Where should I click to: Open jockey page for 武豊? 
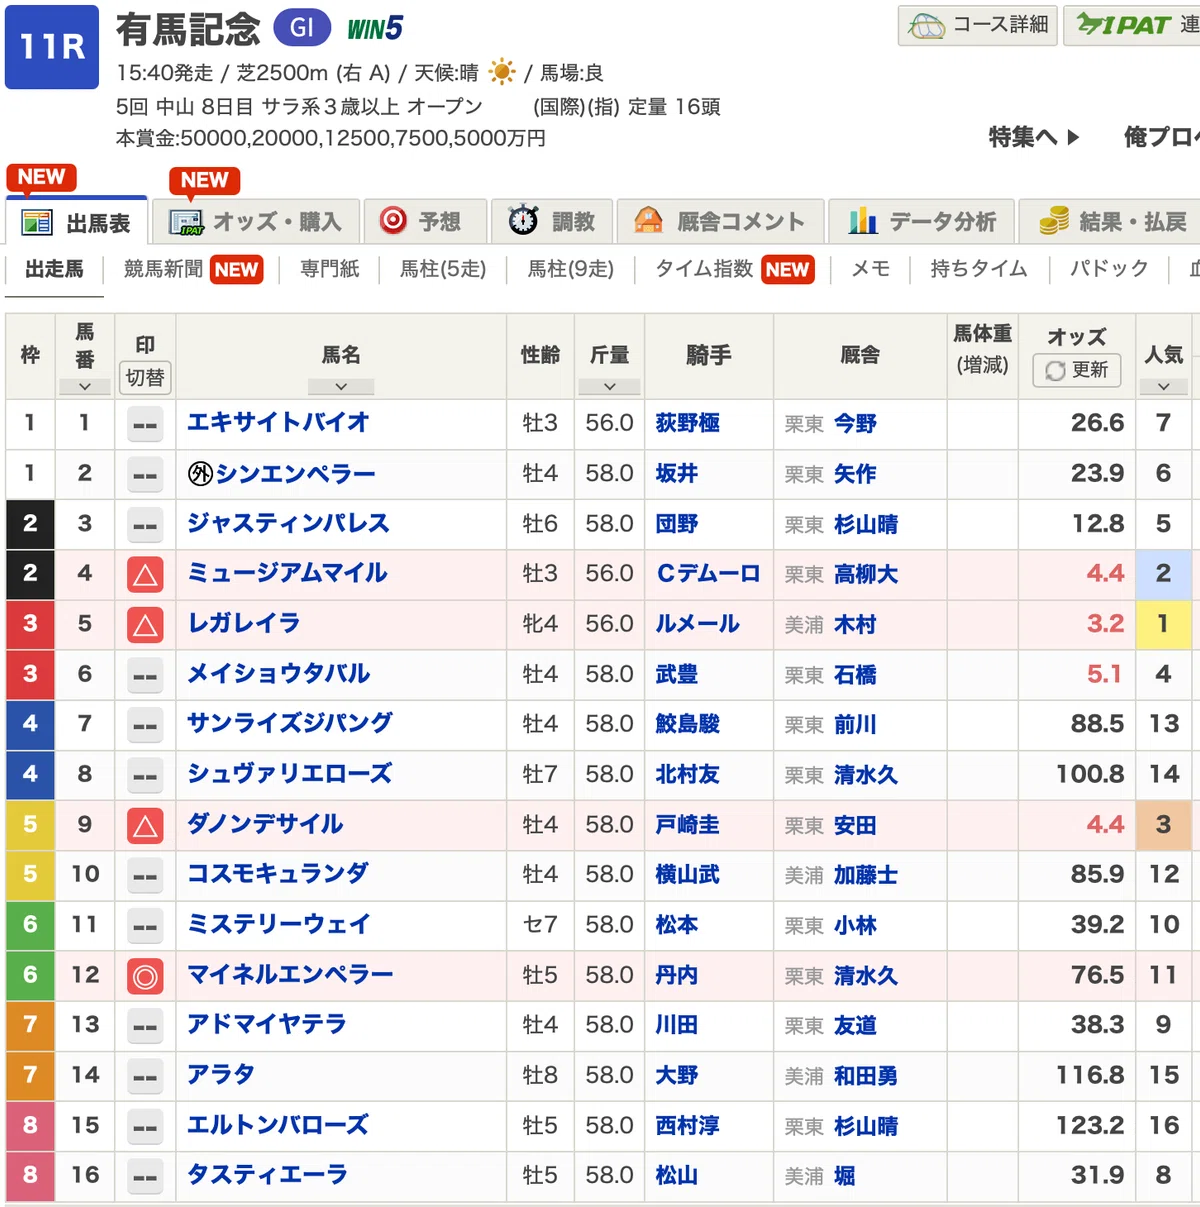(677, 674)
